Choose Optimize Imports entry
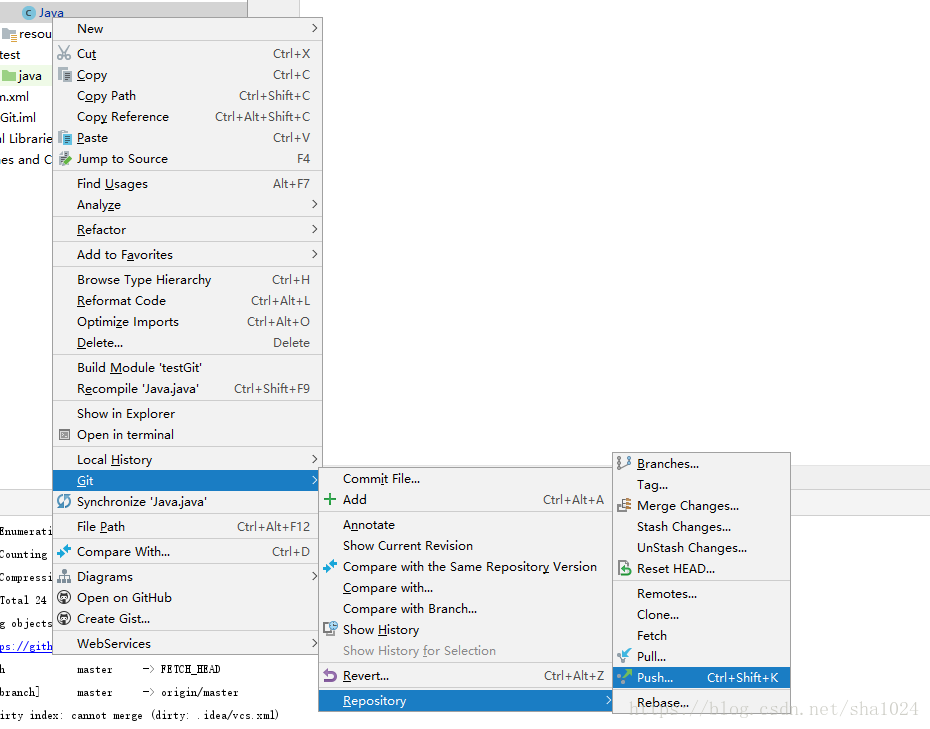The width and height of the screenshot is (930, 729). (187, 321)
